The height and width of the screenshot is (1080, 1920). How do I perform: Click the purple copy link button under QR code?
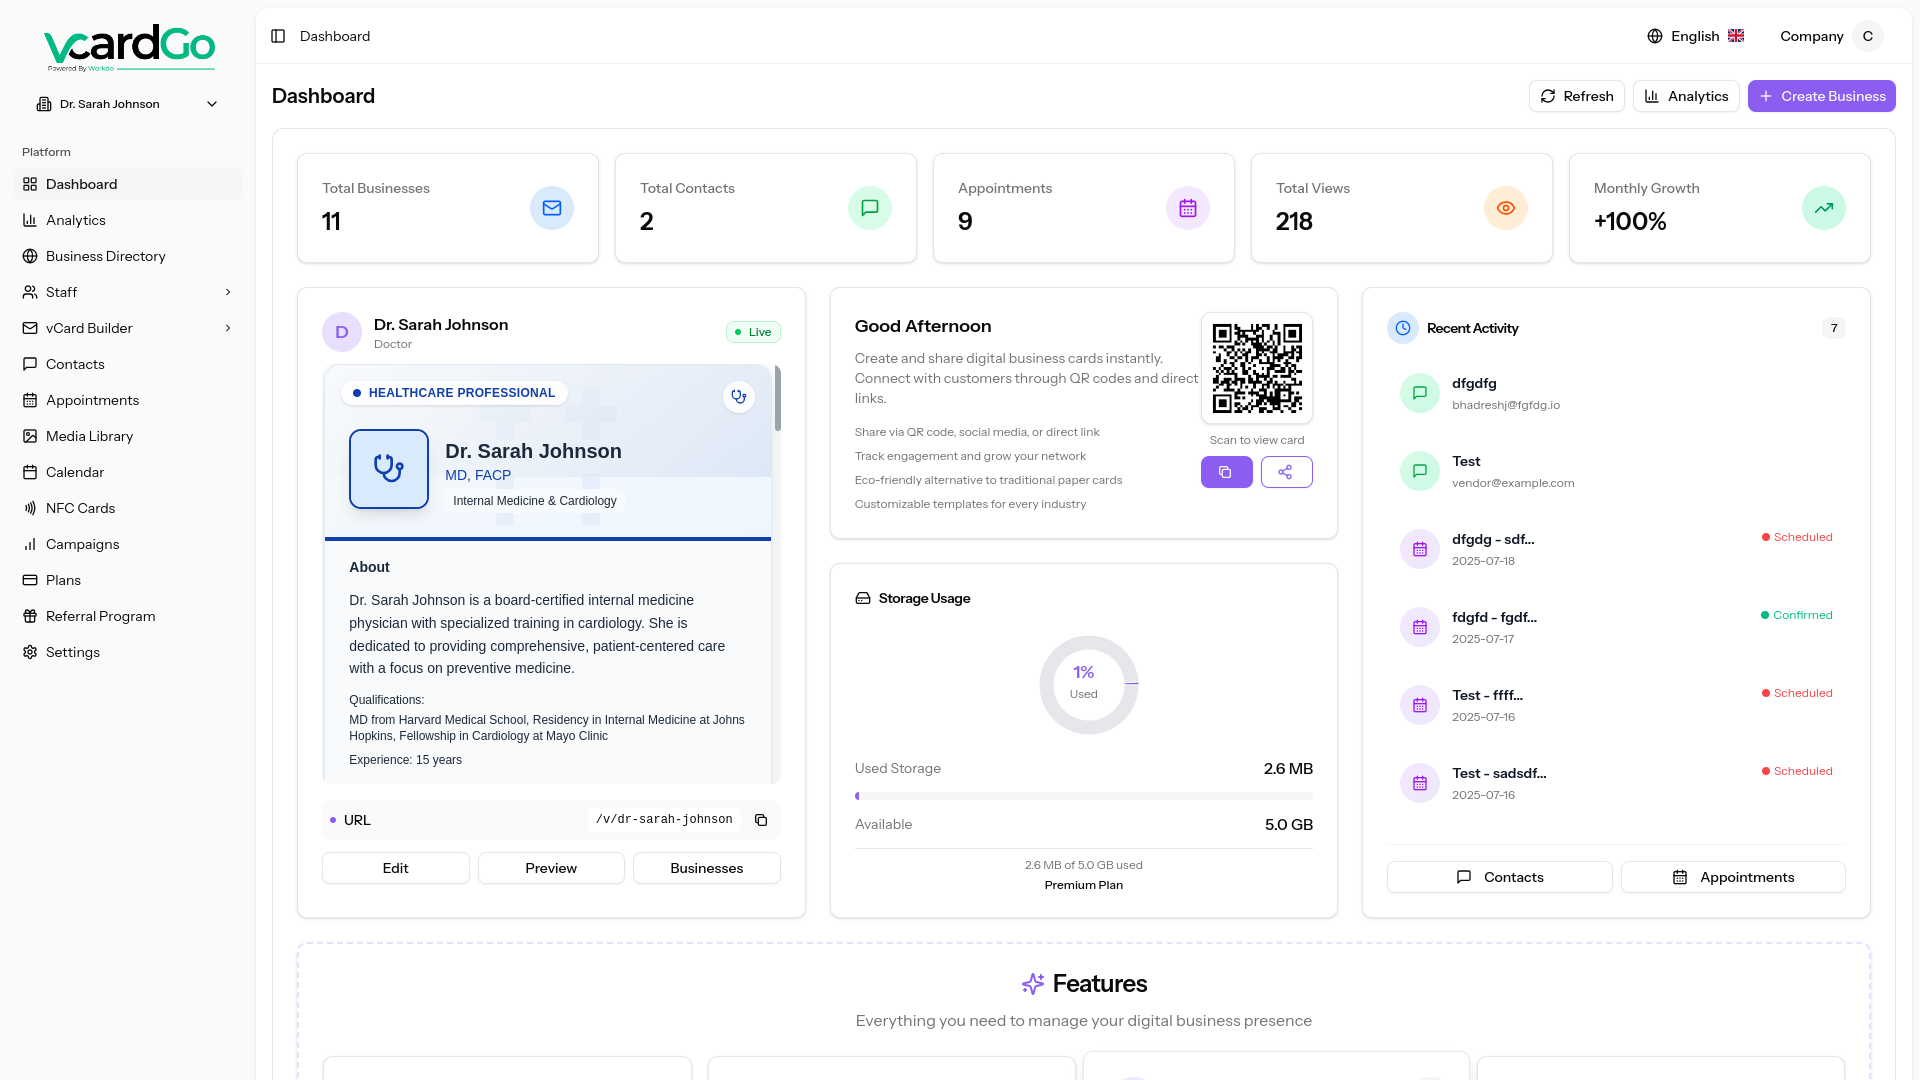click(1226, 472)
